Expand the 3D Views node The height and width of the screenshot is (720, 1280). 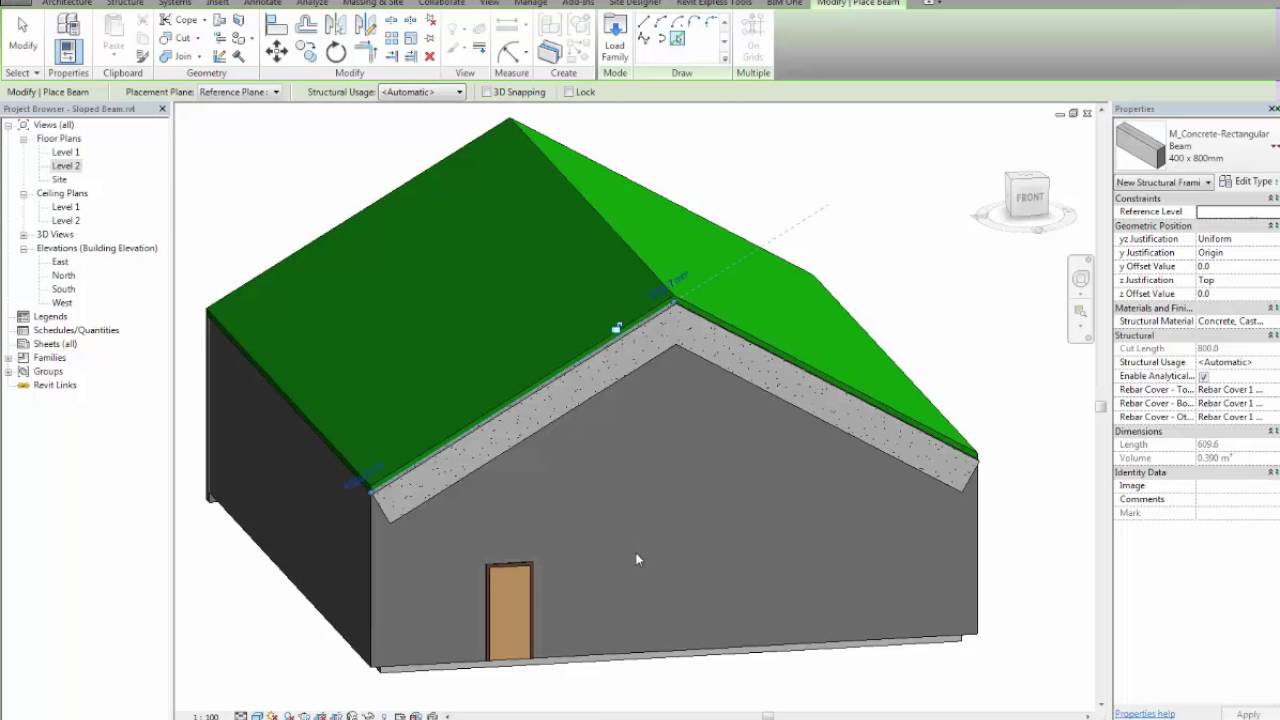[x=24, y=235]
